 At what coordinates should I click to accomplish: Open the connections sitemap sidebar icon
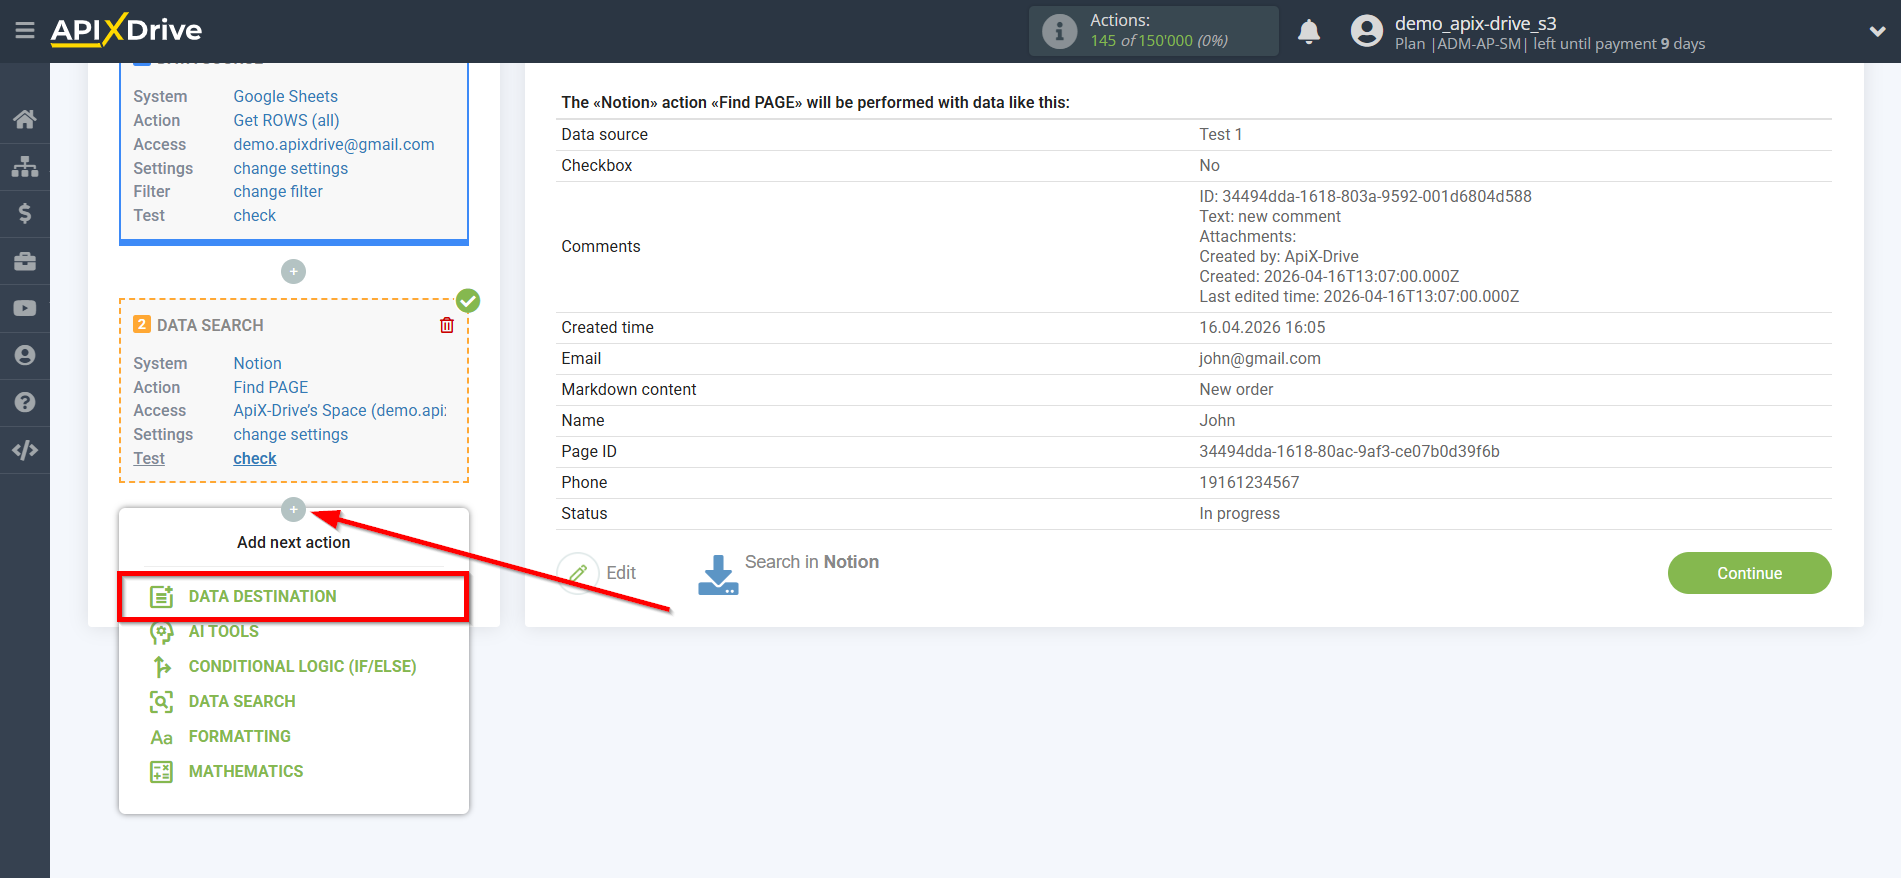click(x=25, y=166)
